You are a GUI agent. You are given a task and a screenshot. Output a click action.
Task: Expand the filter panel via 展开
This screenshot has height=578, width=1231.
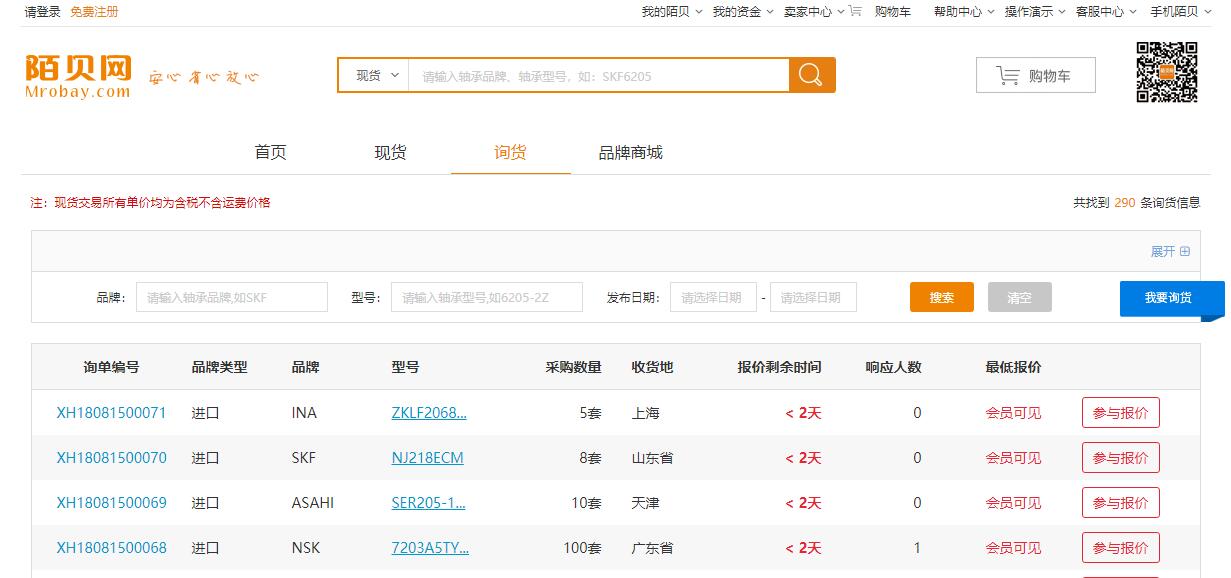(x=1169, y=252)
